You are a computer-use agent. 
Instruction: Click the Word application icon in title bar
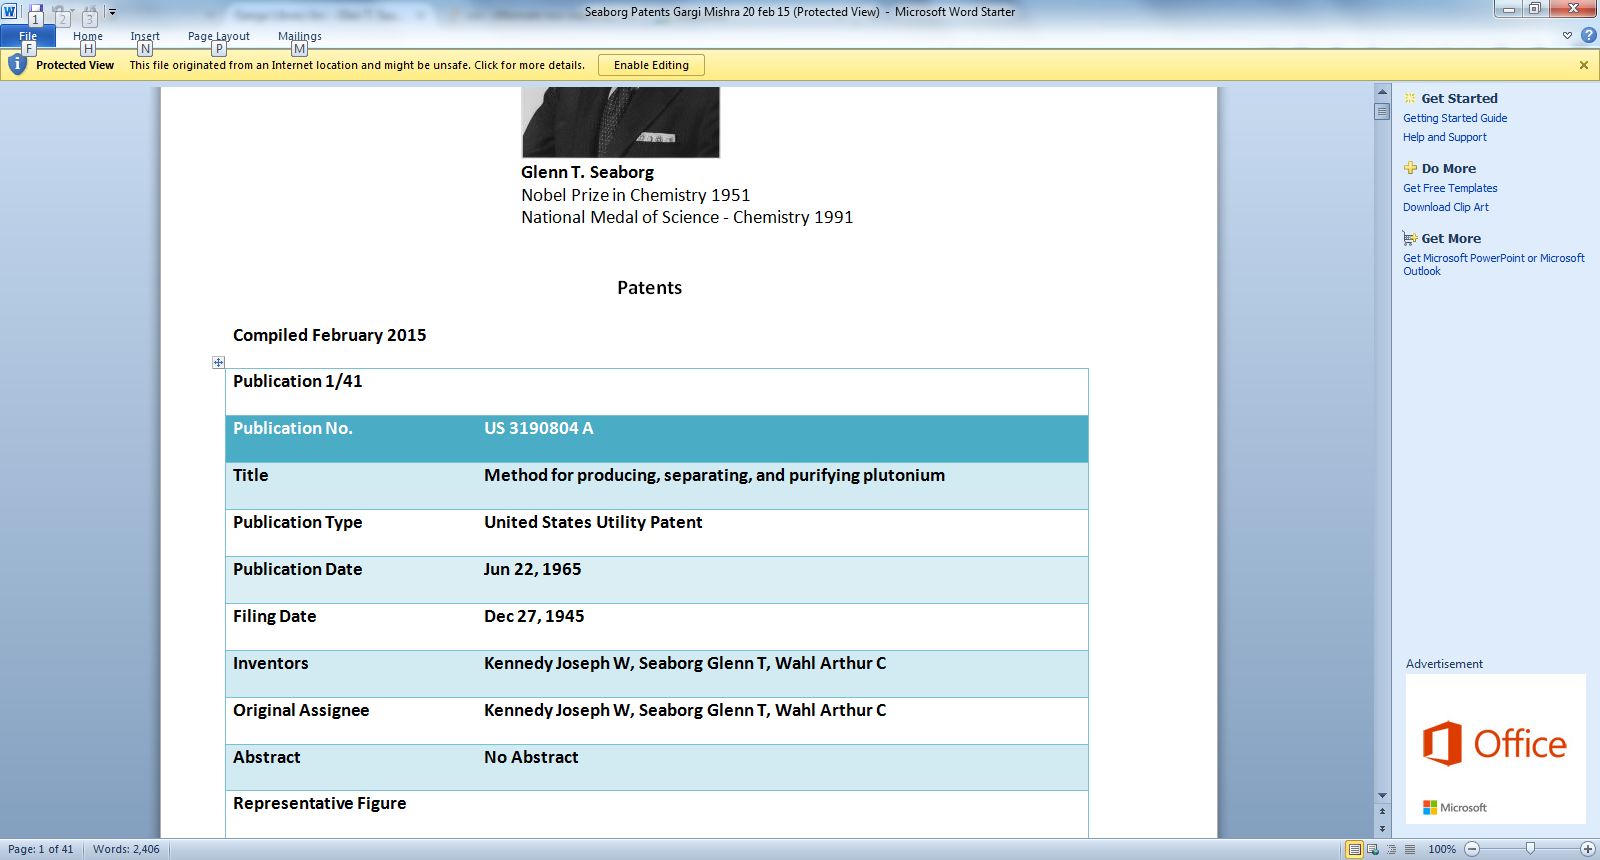(9, 12)
